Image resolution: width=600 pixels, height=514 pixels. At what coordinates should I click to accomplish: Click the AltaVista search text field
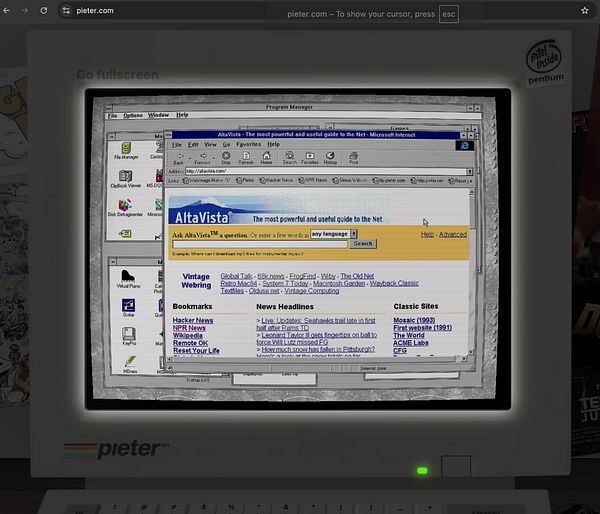pyautogui.click(x=260, y=244)
